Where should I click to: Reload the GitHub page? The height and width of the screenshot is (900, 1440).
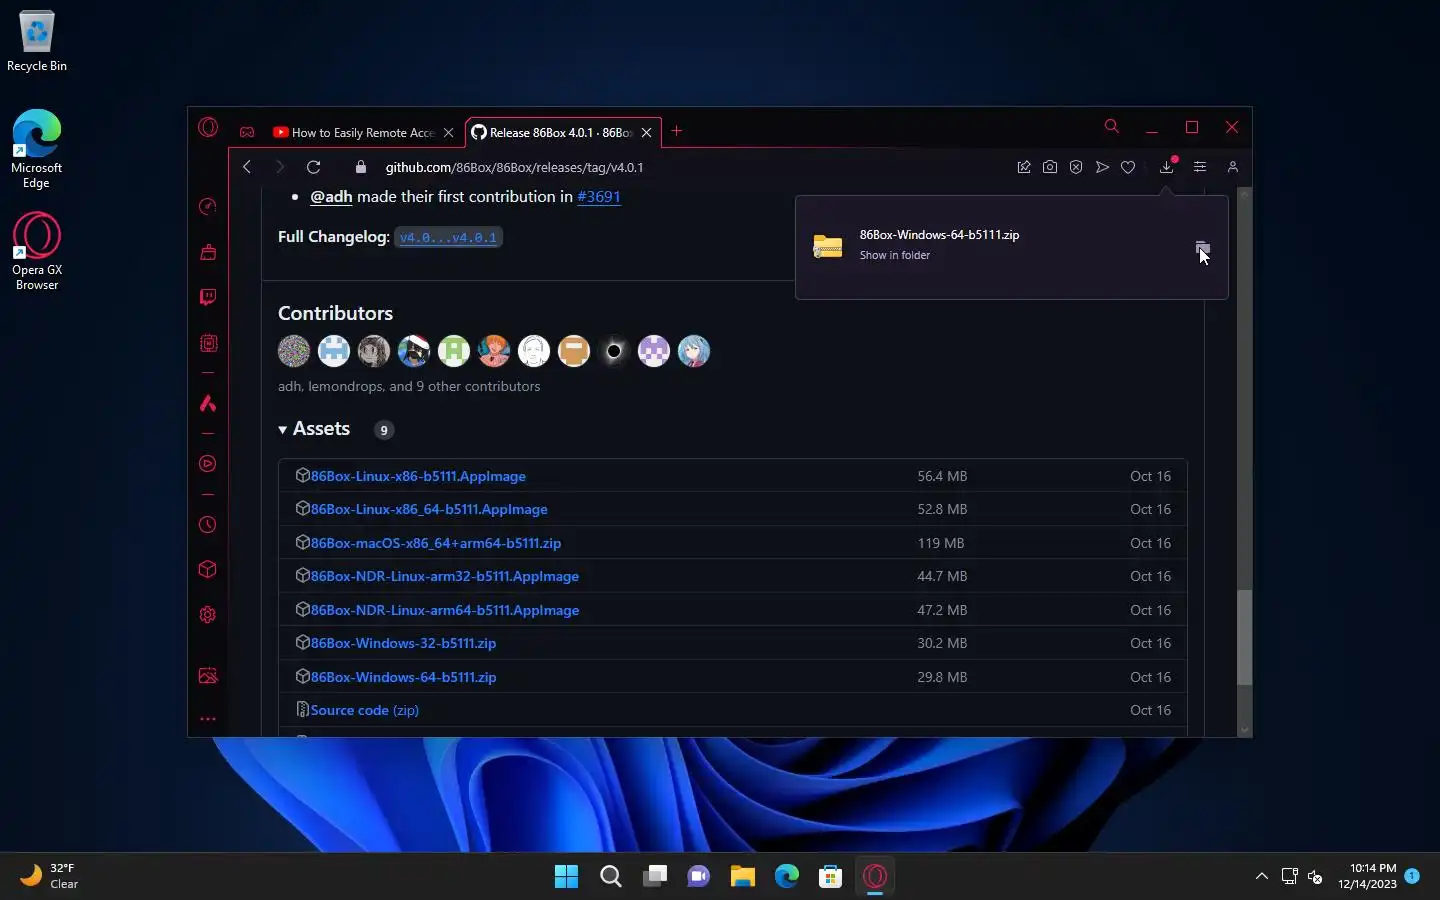(x=313, y=167)
